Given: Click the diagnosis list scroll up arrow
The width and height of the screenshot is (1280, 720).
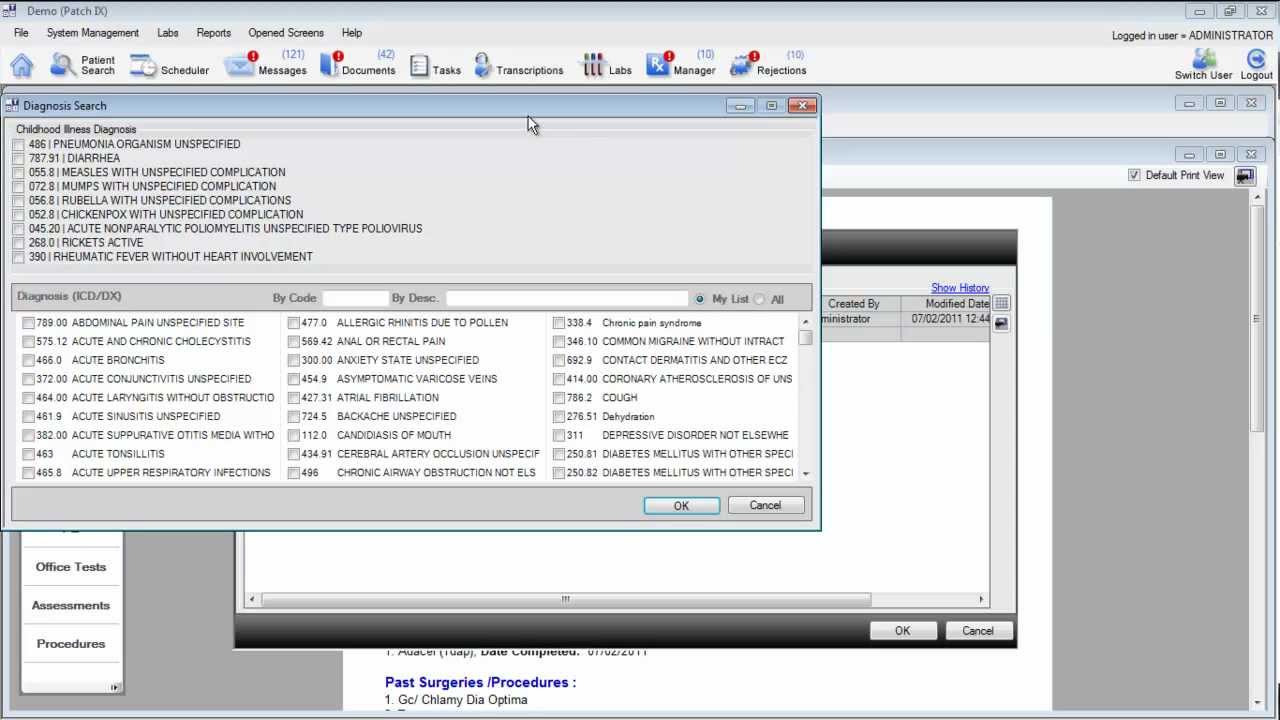Looking at the screenshot, I should click(x=806, y=322).
